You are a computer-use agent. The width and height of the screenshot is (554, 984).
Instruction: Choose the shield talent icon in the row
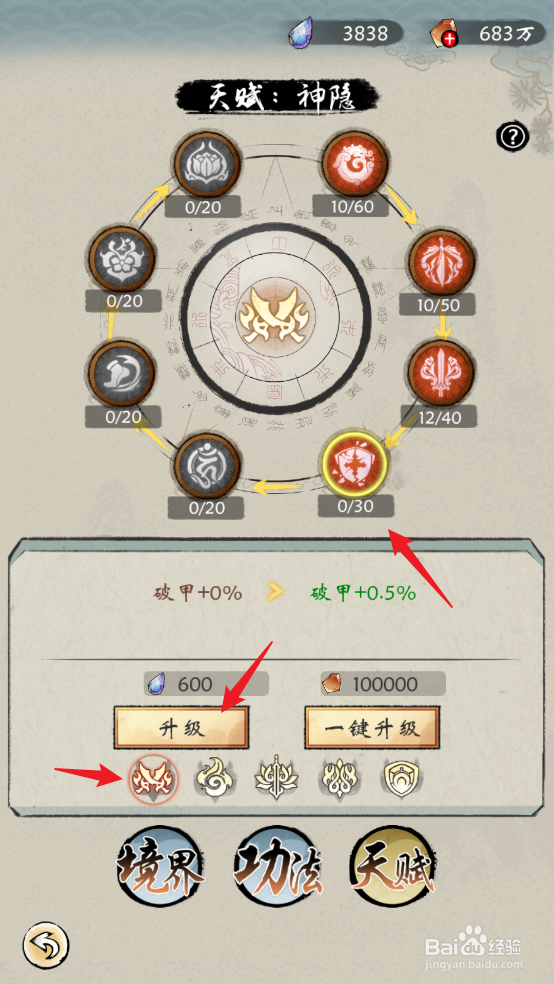(403, 779)
